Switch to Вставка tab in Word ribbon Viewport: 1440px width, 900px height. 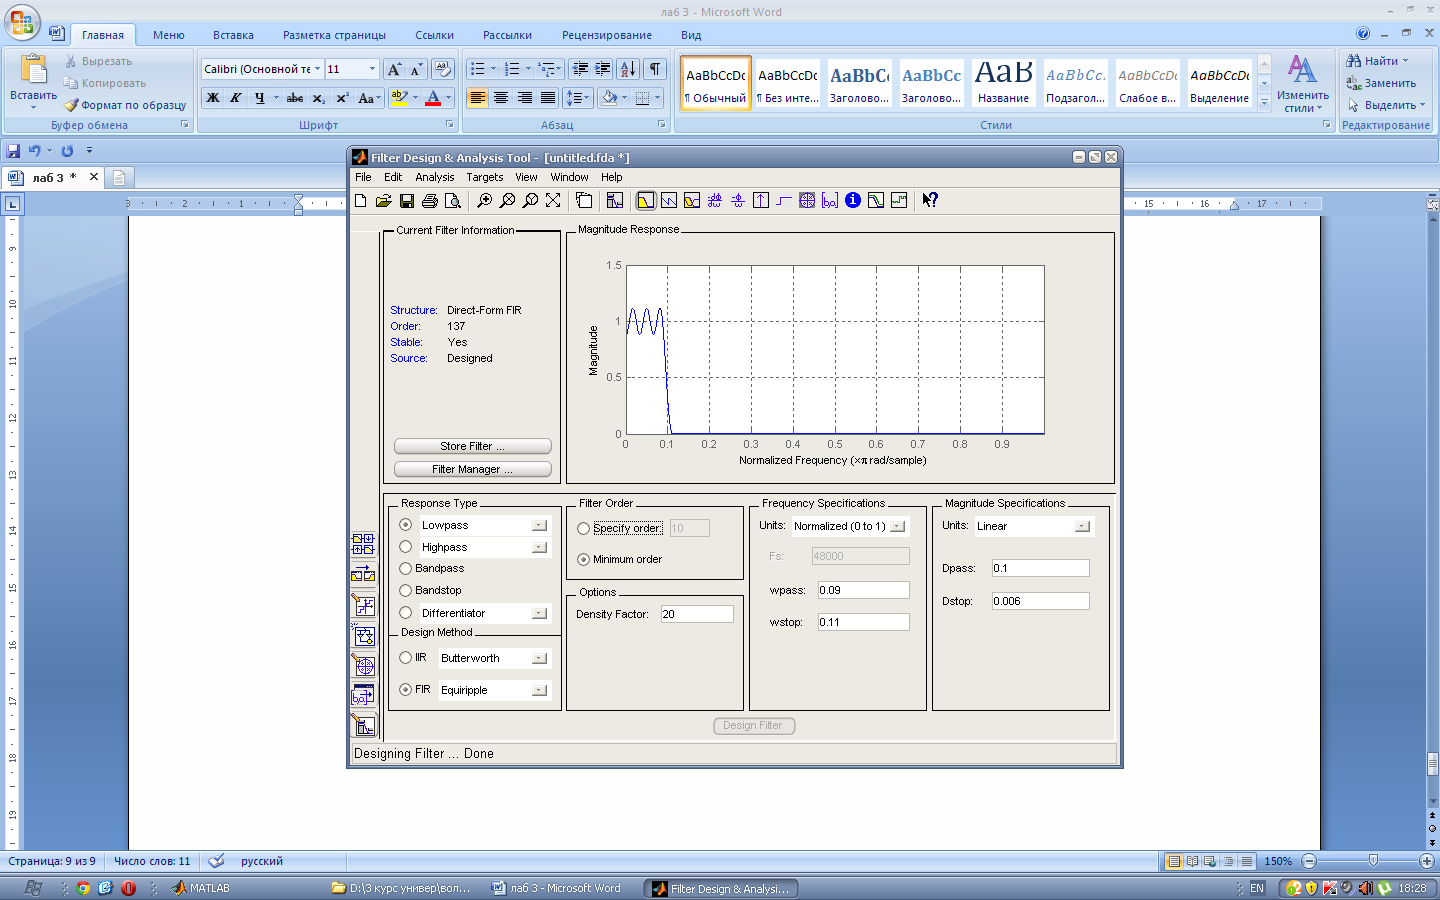(233, 35)
